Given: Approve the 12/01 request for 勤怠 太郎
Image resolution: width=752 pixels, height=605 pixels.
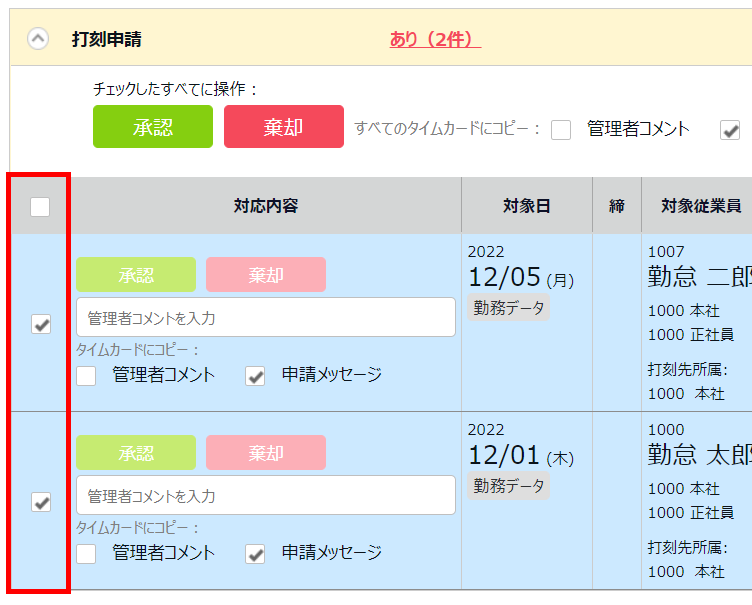Looking at the screenshot, I should [136, 453].
